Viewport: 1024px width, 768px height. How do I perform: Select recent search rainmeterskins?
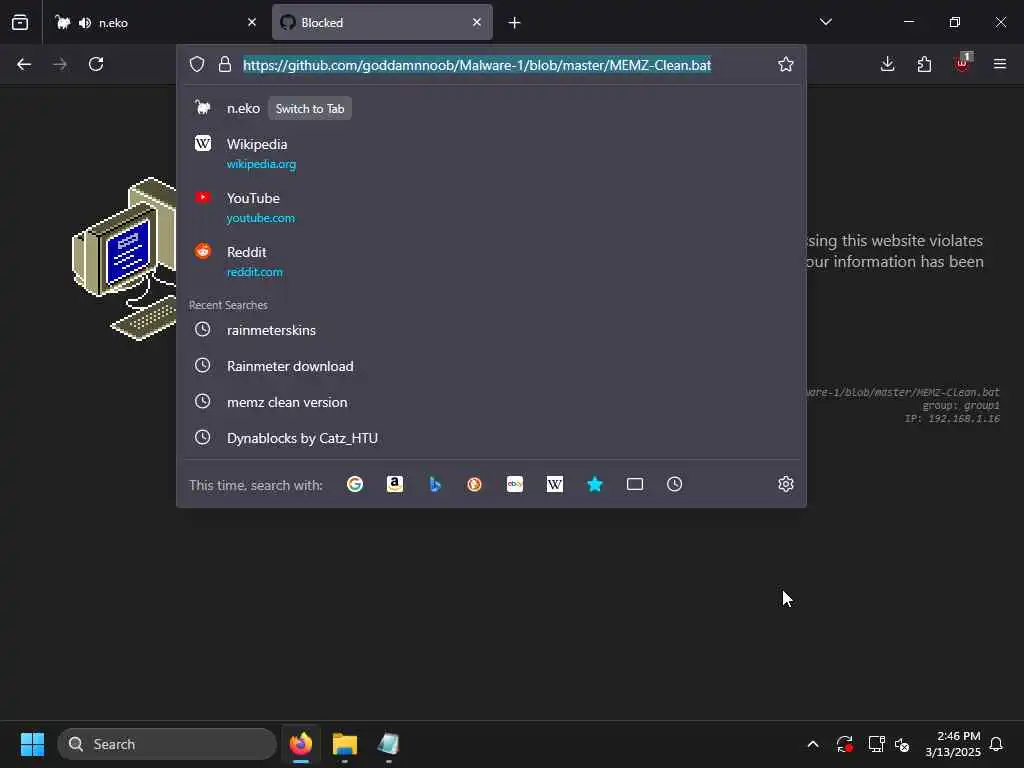coord(491,330)
